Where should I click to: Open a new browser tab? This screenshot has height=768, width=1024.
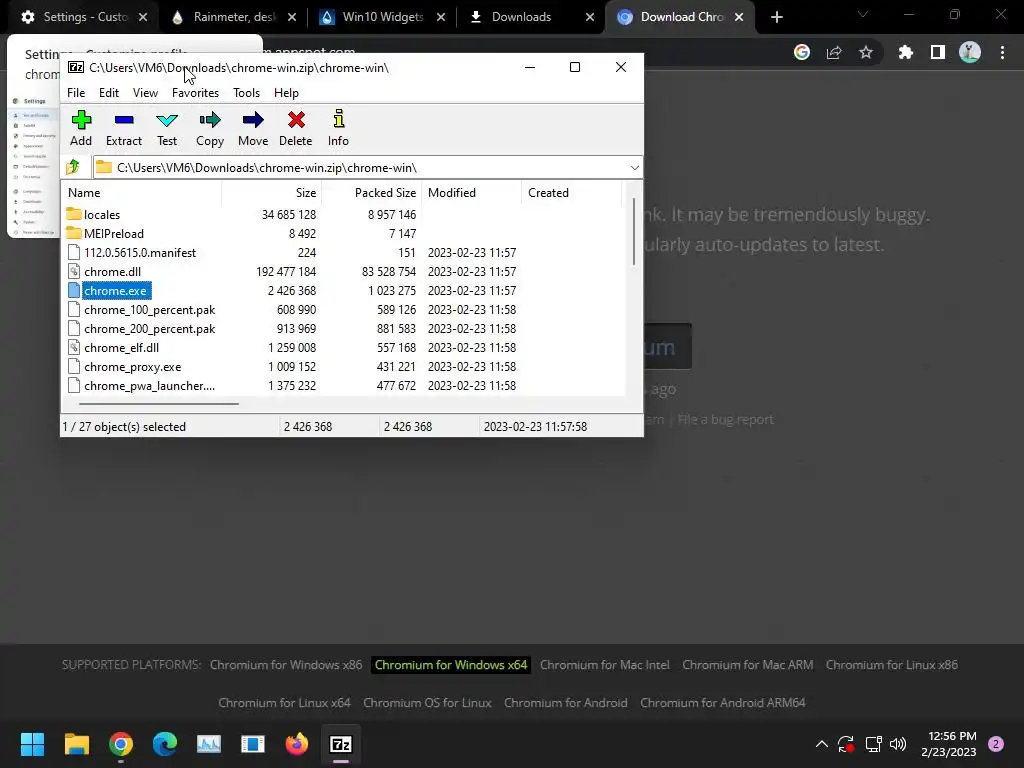[x=776, y=17]
